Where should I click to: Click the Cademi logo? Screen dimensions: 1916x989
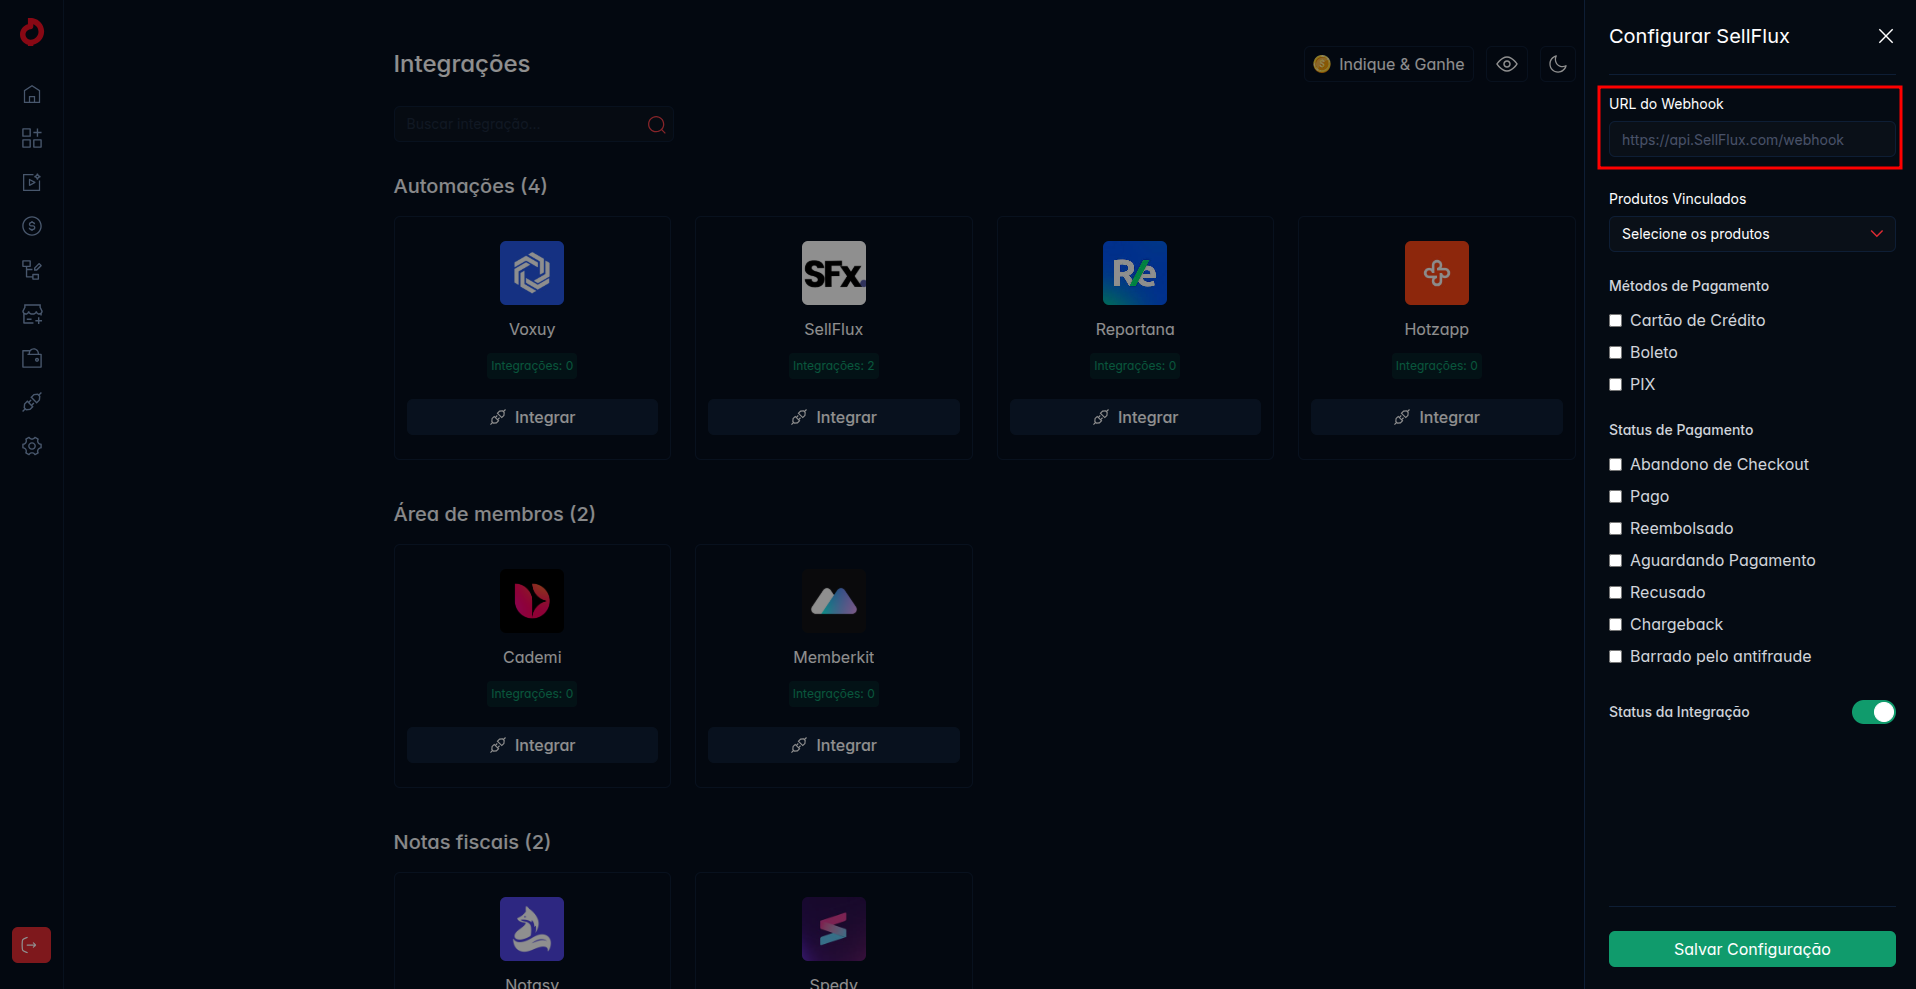[532, 601]
